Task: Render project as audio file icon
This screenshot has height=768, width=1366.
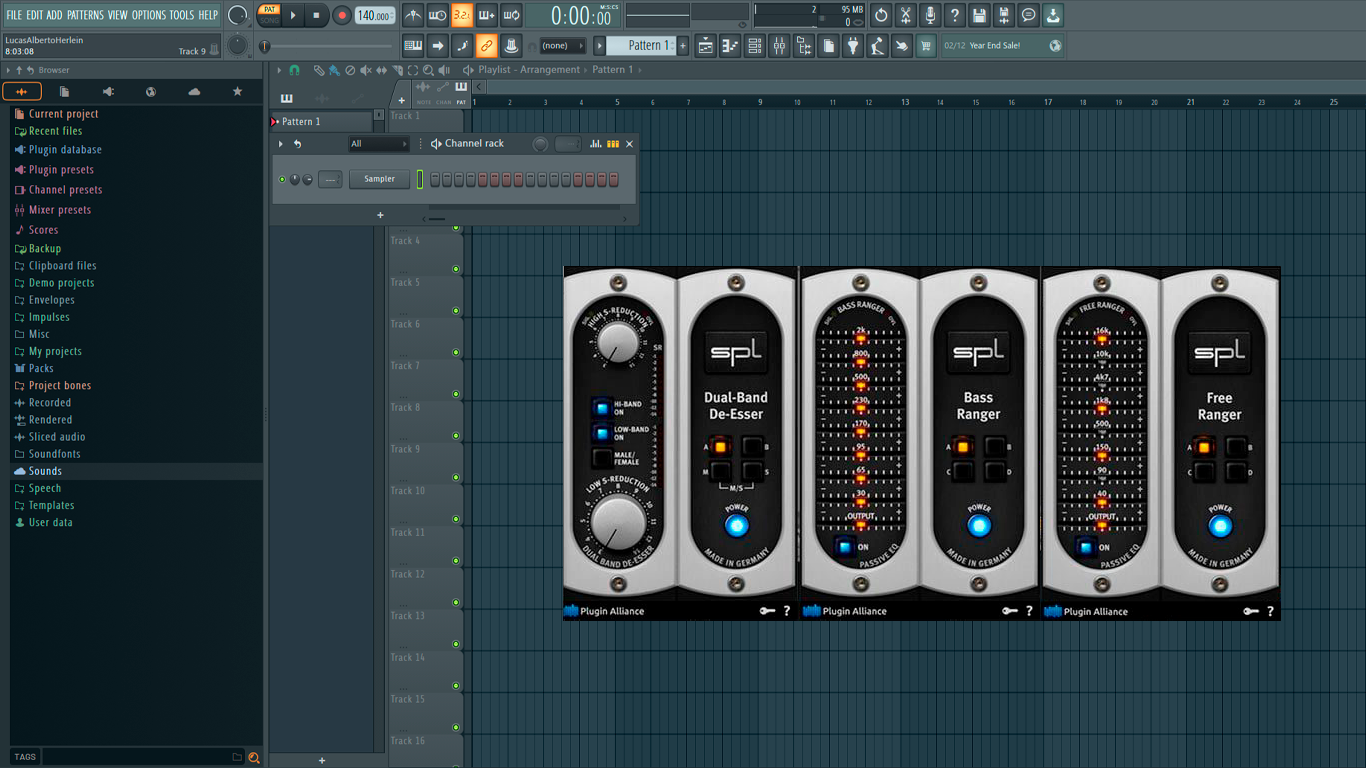Action: (x=1004, y=15)
